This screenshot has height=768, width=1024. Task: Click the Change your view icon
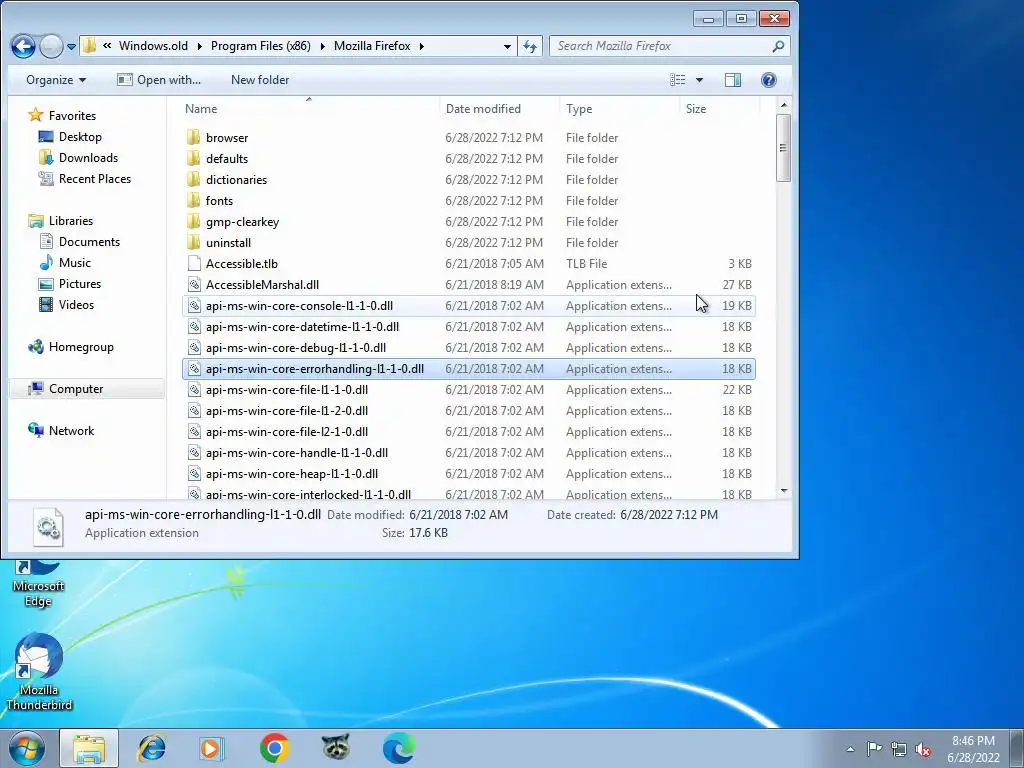tap(678, 80)
